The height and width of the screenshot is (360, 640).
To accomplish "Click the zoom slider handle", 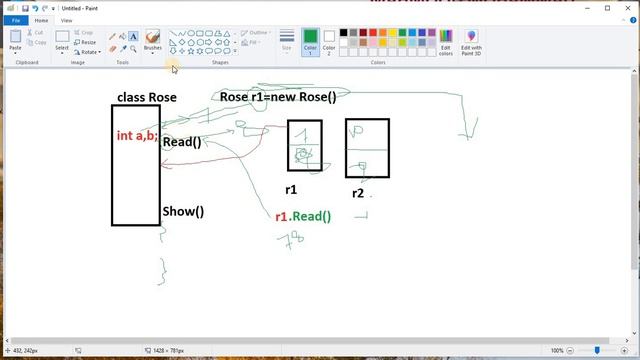I will click(597, 350).
